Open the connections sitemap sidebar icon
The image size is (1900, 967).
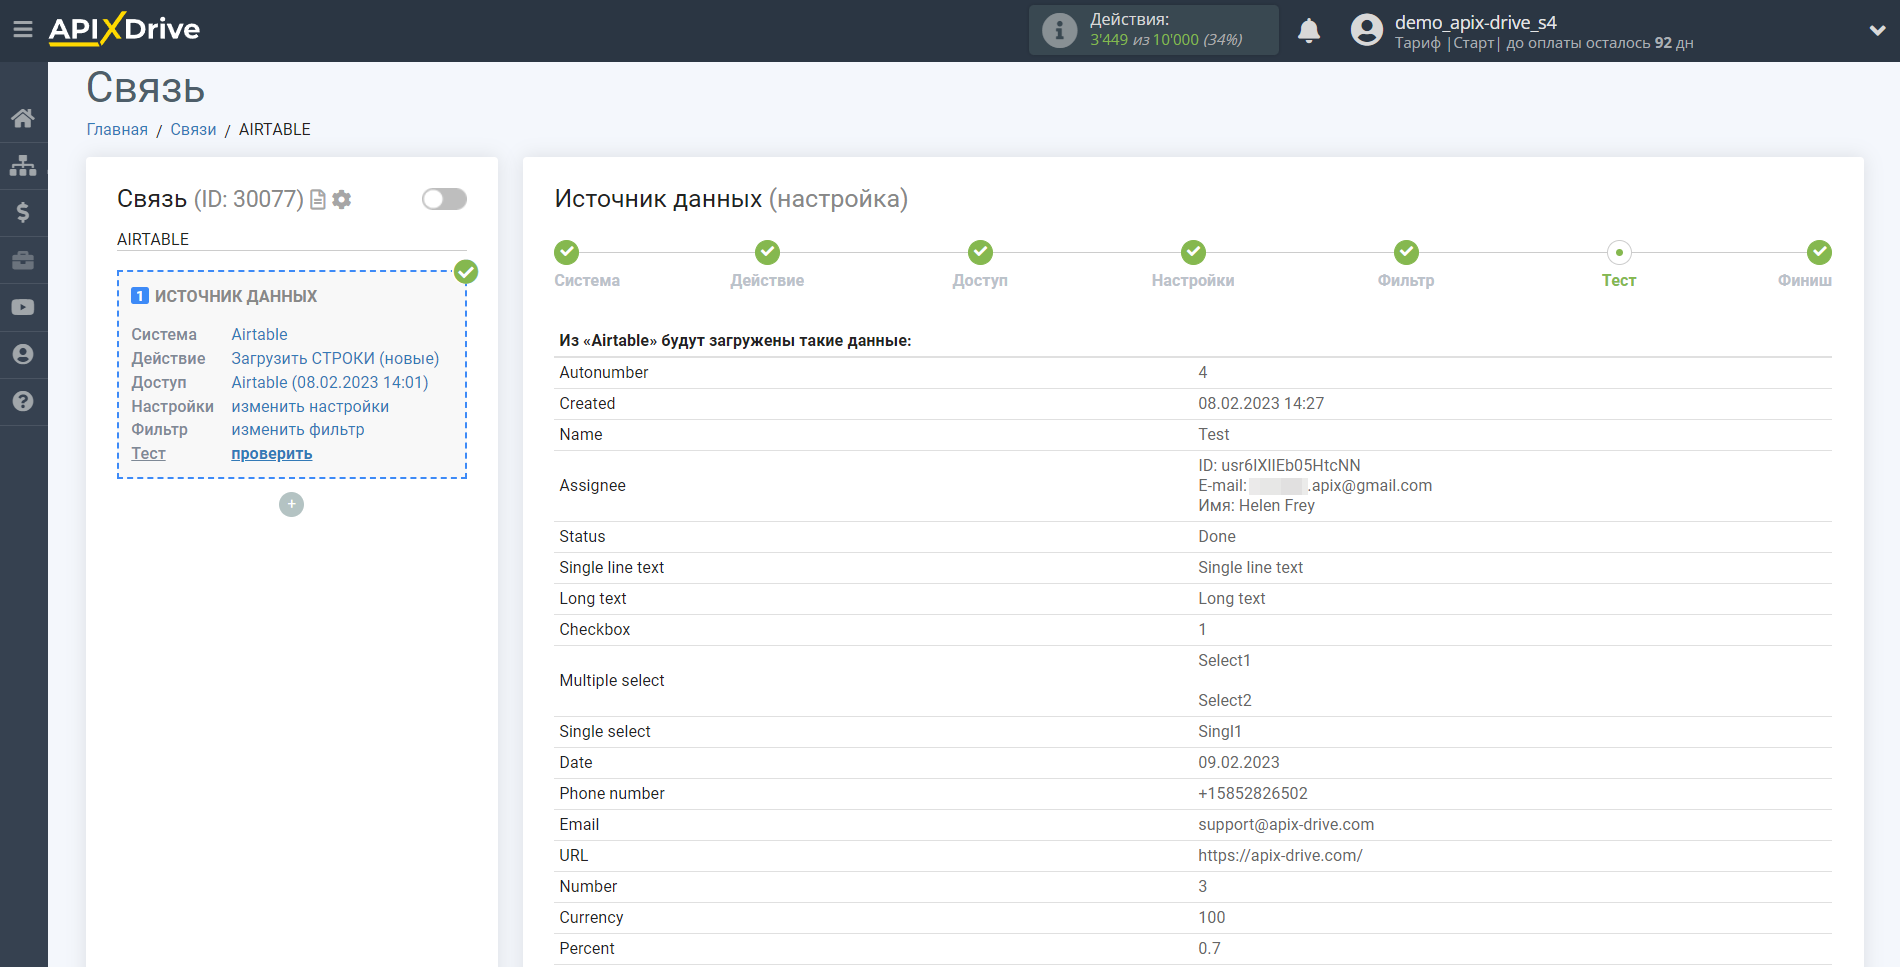(x=23, y=165)
